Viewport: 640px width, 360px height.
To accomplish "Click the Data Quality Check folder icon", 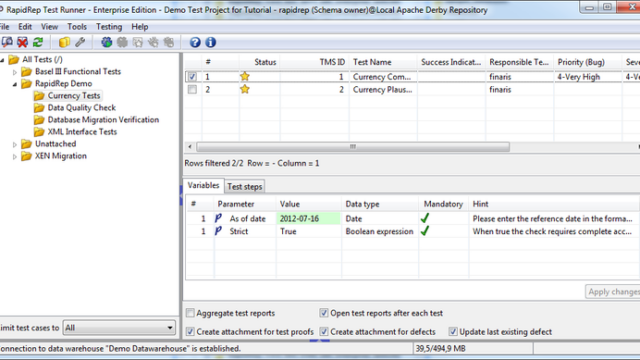I will pos(39,108).
